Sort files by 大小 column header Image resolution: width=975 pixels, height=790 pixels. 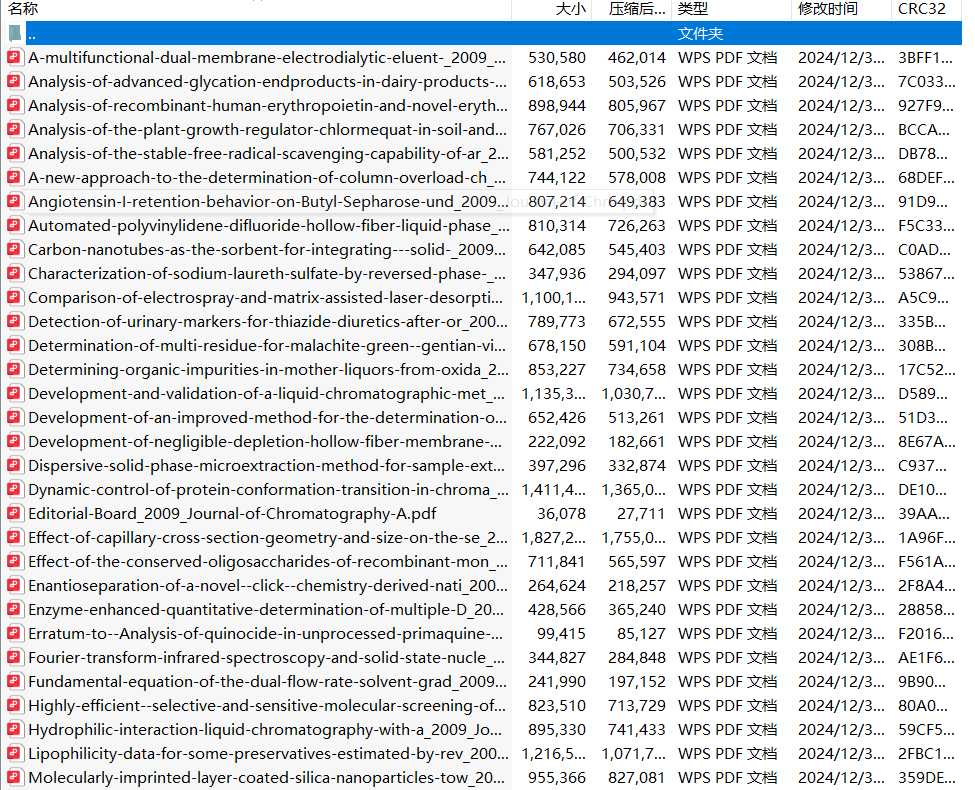[571, 9]
